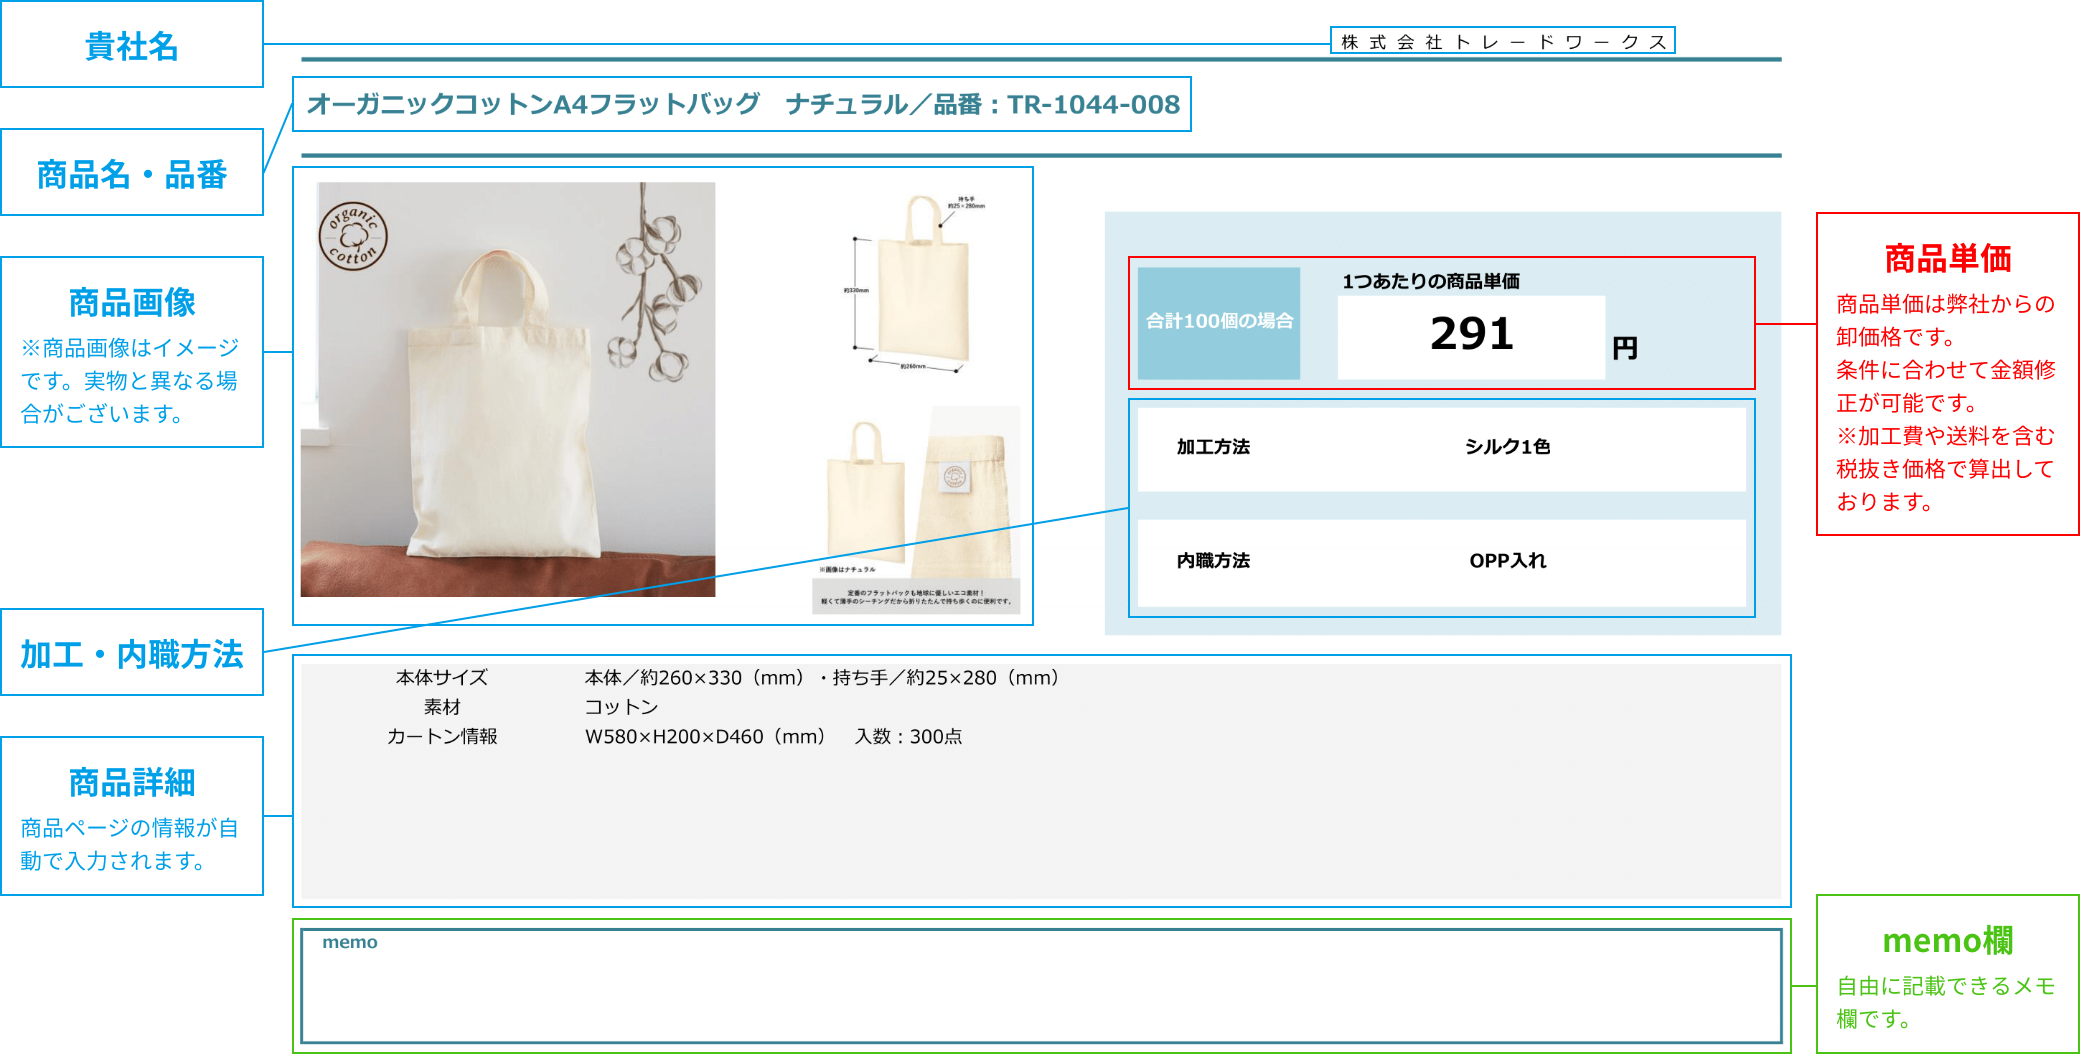The width and height of the screenshot is (2080, 1054).
Task: Click the unit price value 291
Action: pos(1471,335)
